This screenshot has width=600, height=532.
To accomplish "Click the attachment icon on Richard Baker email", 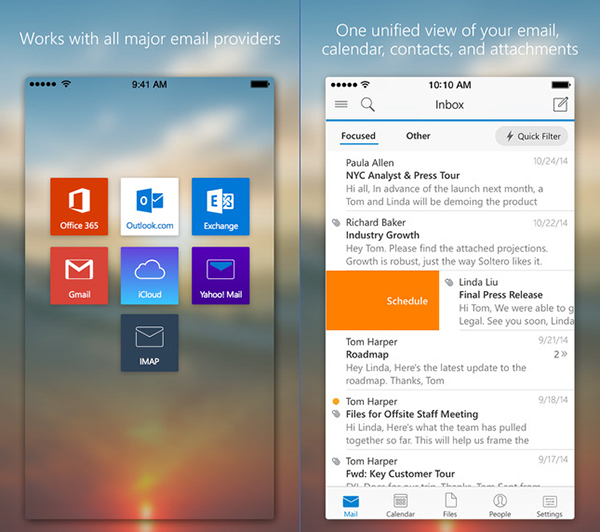I will [336, 222].
